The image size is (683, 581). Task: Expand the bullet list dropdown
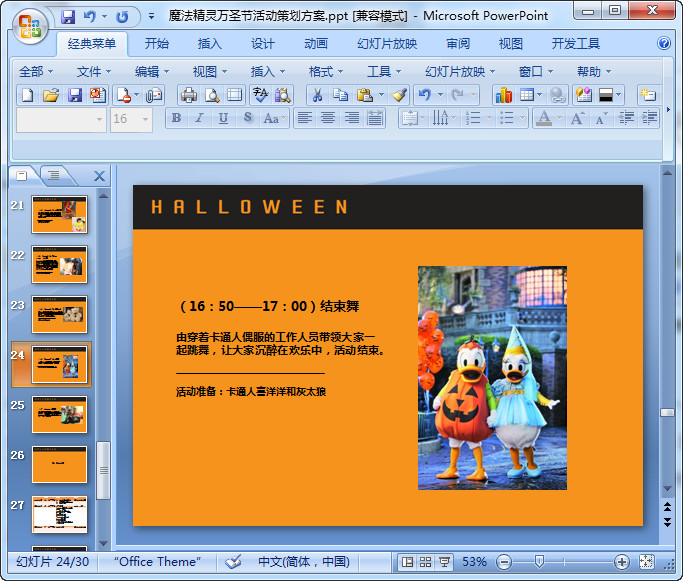tap(522, 118)
